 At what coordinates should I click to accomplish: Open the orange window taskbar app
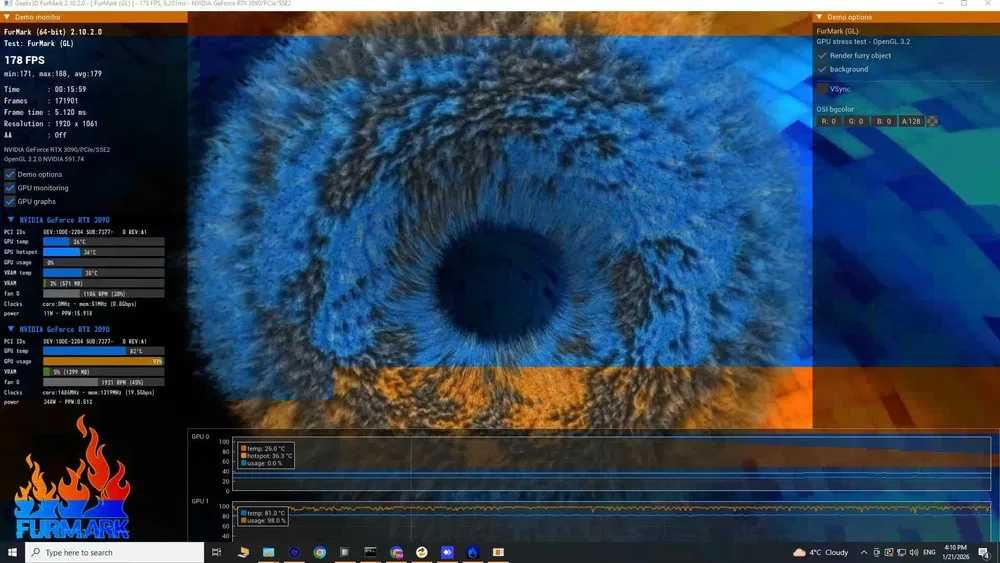pos(498,552)
